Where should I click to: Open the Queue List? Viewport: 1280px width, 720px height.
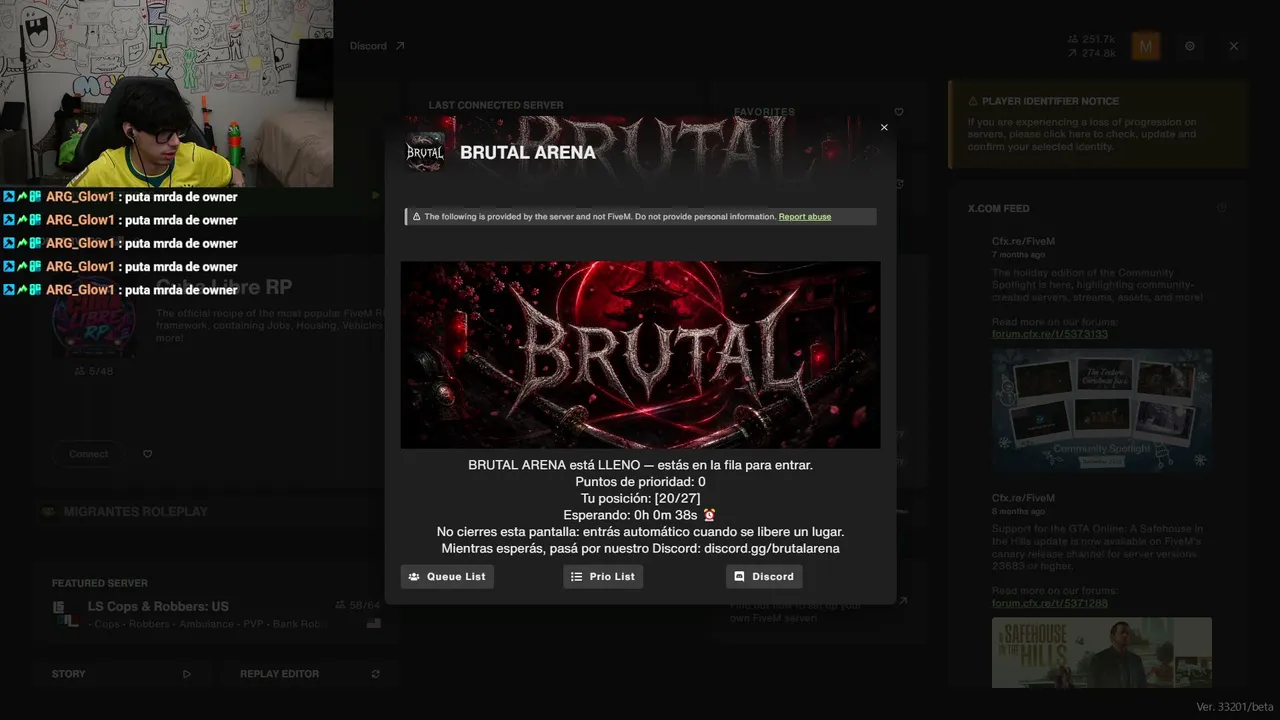[447, 577]
